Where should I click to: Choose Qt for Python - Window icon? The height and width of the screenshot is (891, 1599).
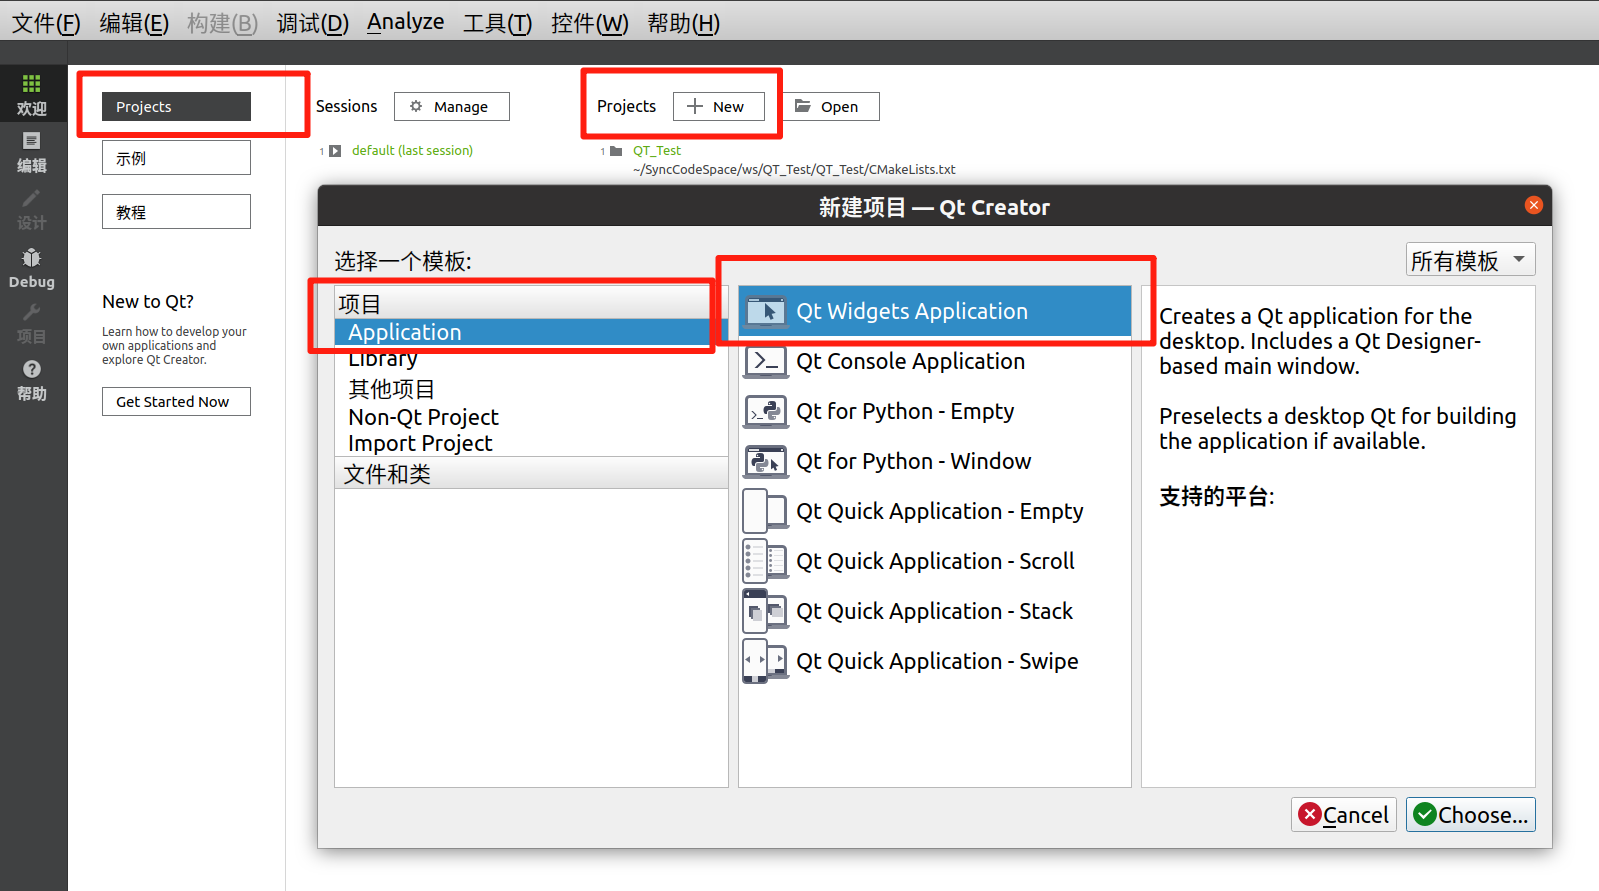765,461
